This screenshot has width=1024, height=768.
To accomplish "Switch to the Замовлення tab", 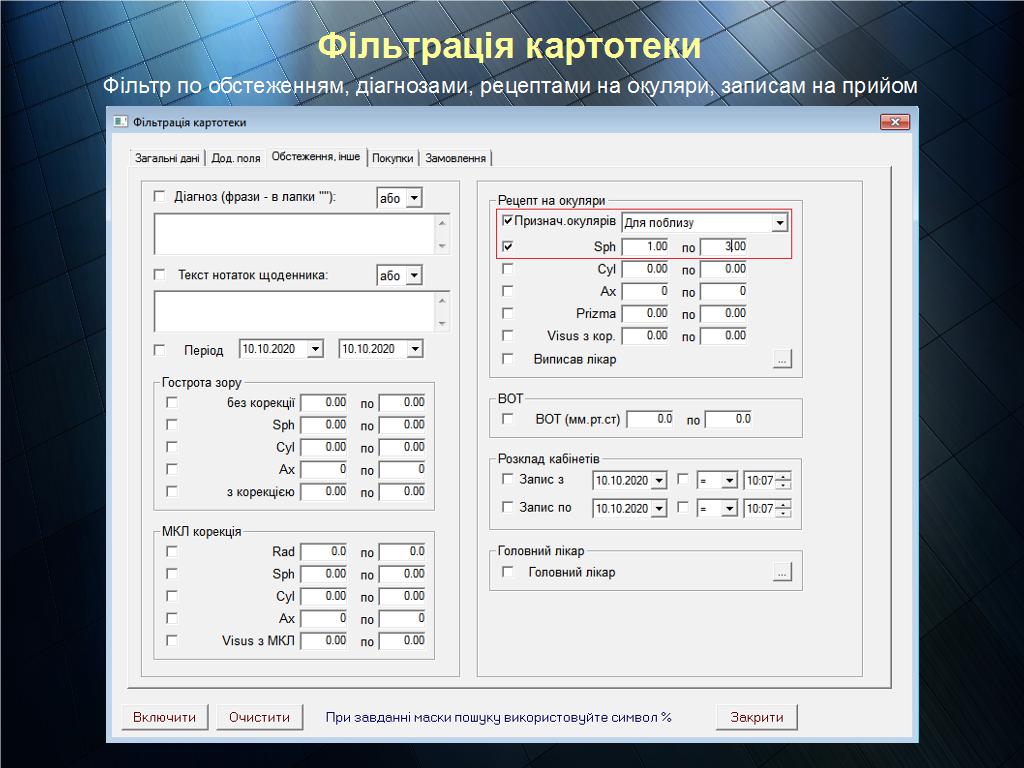I will click(x=456, y=158).
